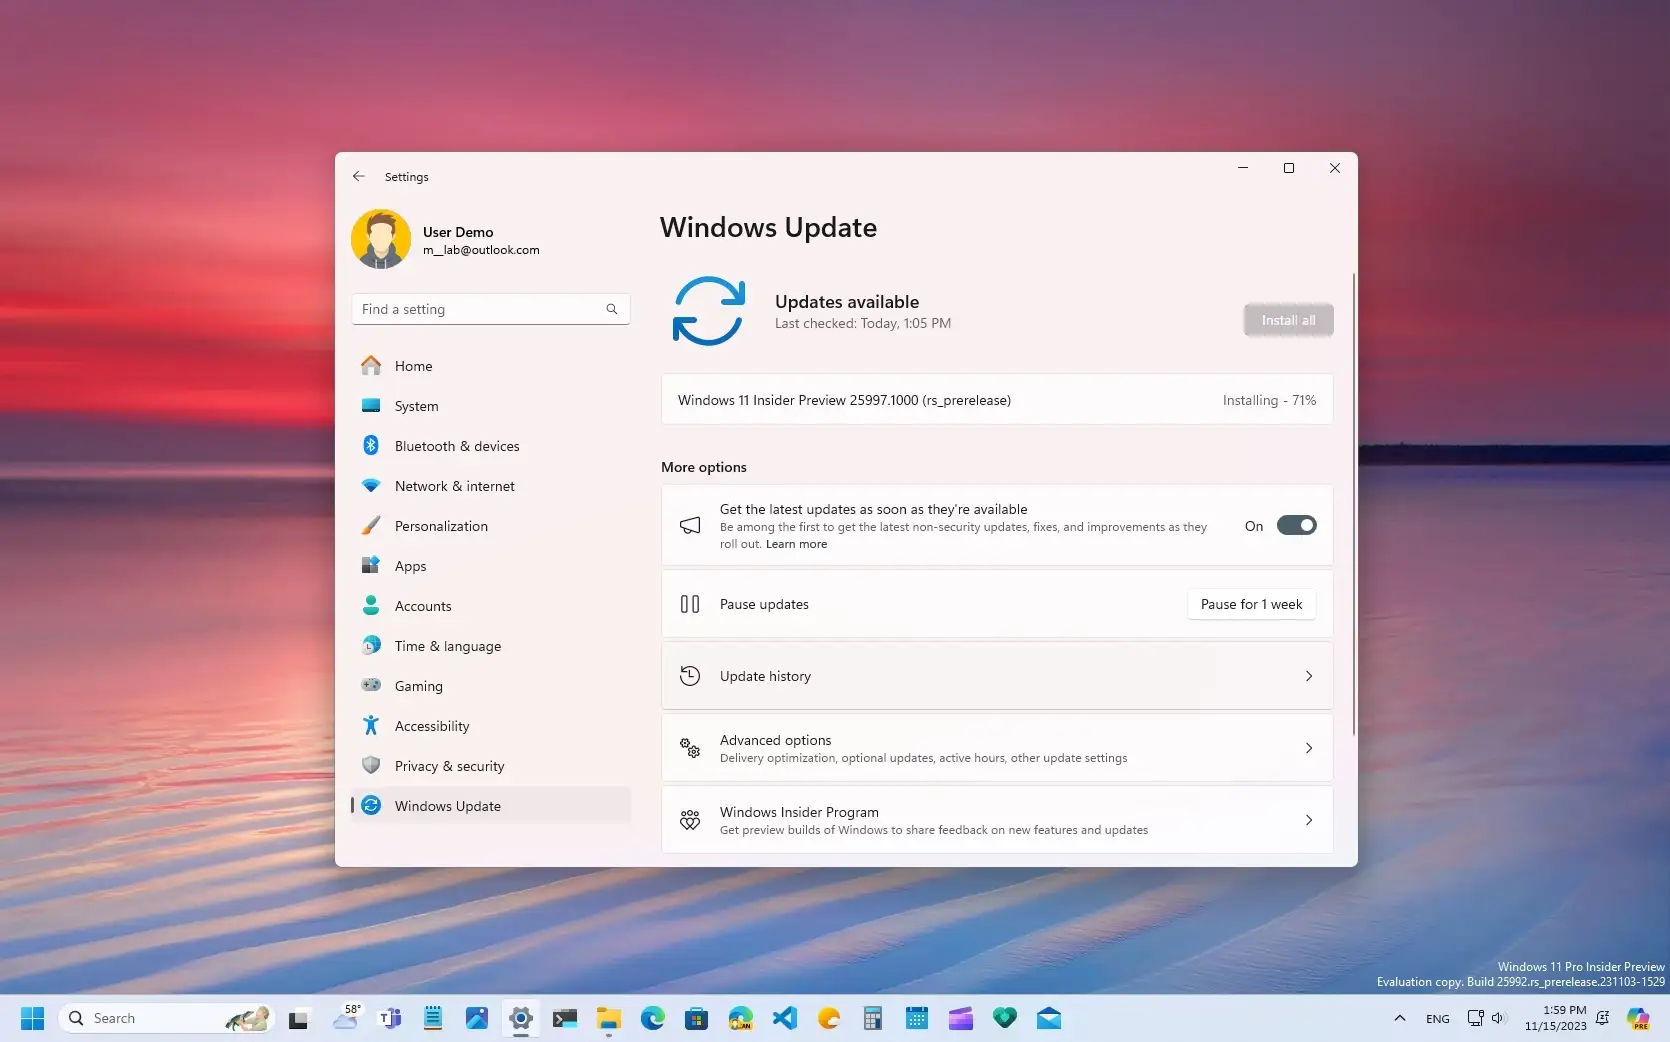The image size is (1670, 1042).
Task: Select Accounts in the sidebar
Action: tap(490, 606)
